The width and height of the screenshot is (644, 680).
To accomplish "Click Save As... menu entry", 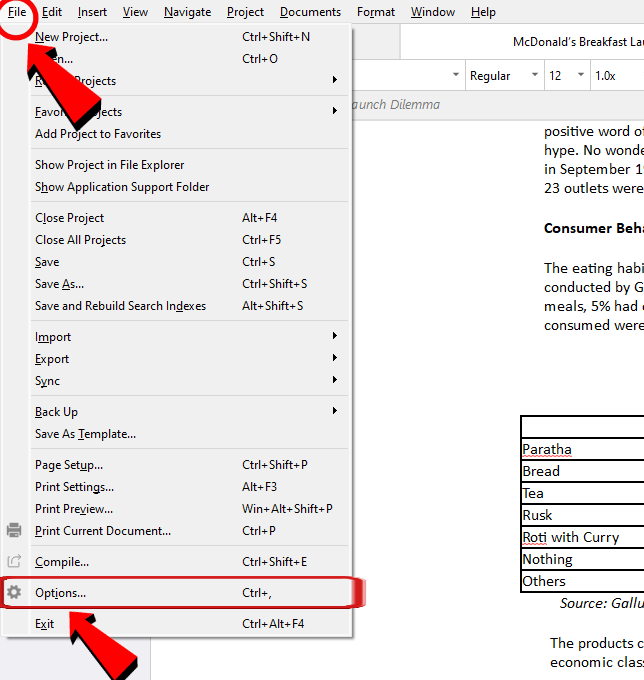I will (190, 284).
